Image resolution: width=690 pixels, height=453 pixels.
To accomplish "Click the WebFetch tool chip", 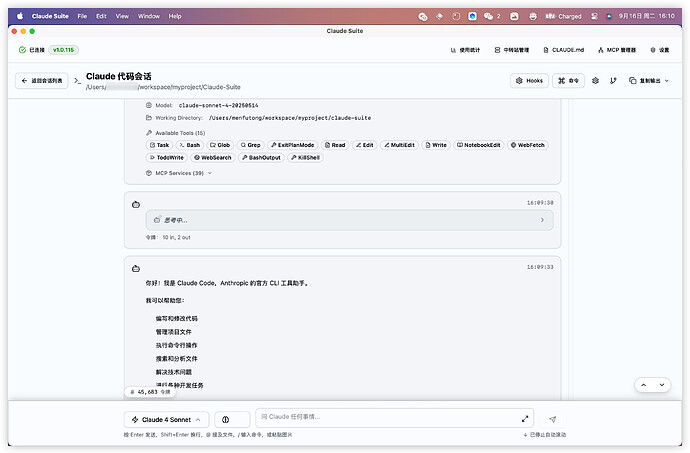I will point(527,145).
